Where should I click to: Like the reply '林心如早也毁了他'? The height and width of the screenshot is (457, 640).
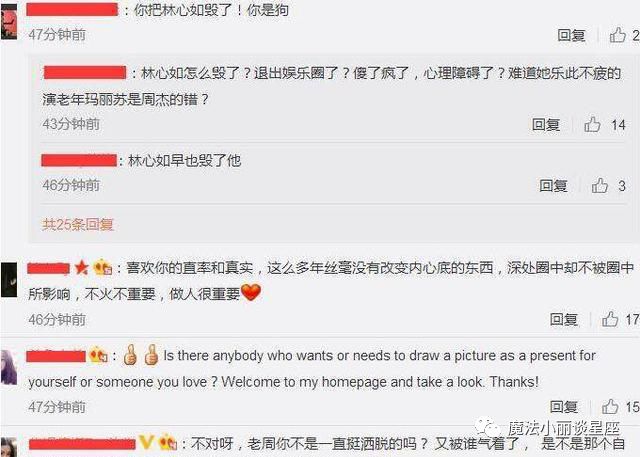[600, 186]
